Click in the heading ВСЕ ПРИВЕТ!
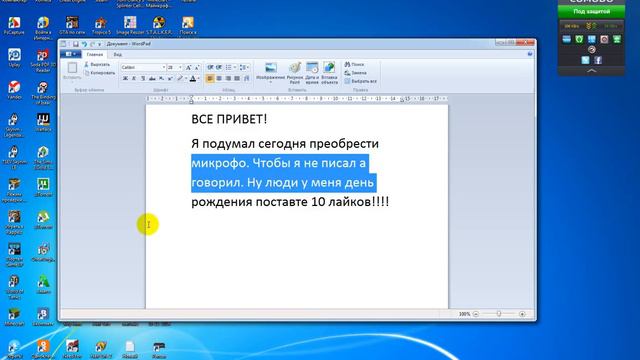The image size is (640, 360). tap(229, 119)
